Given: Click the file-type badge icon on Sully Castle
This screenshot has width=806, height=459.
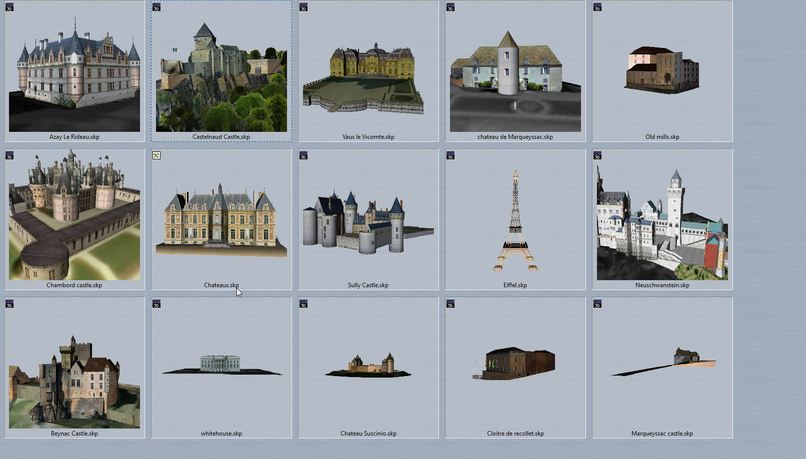Looking at the screenshot, I should 303,155.
